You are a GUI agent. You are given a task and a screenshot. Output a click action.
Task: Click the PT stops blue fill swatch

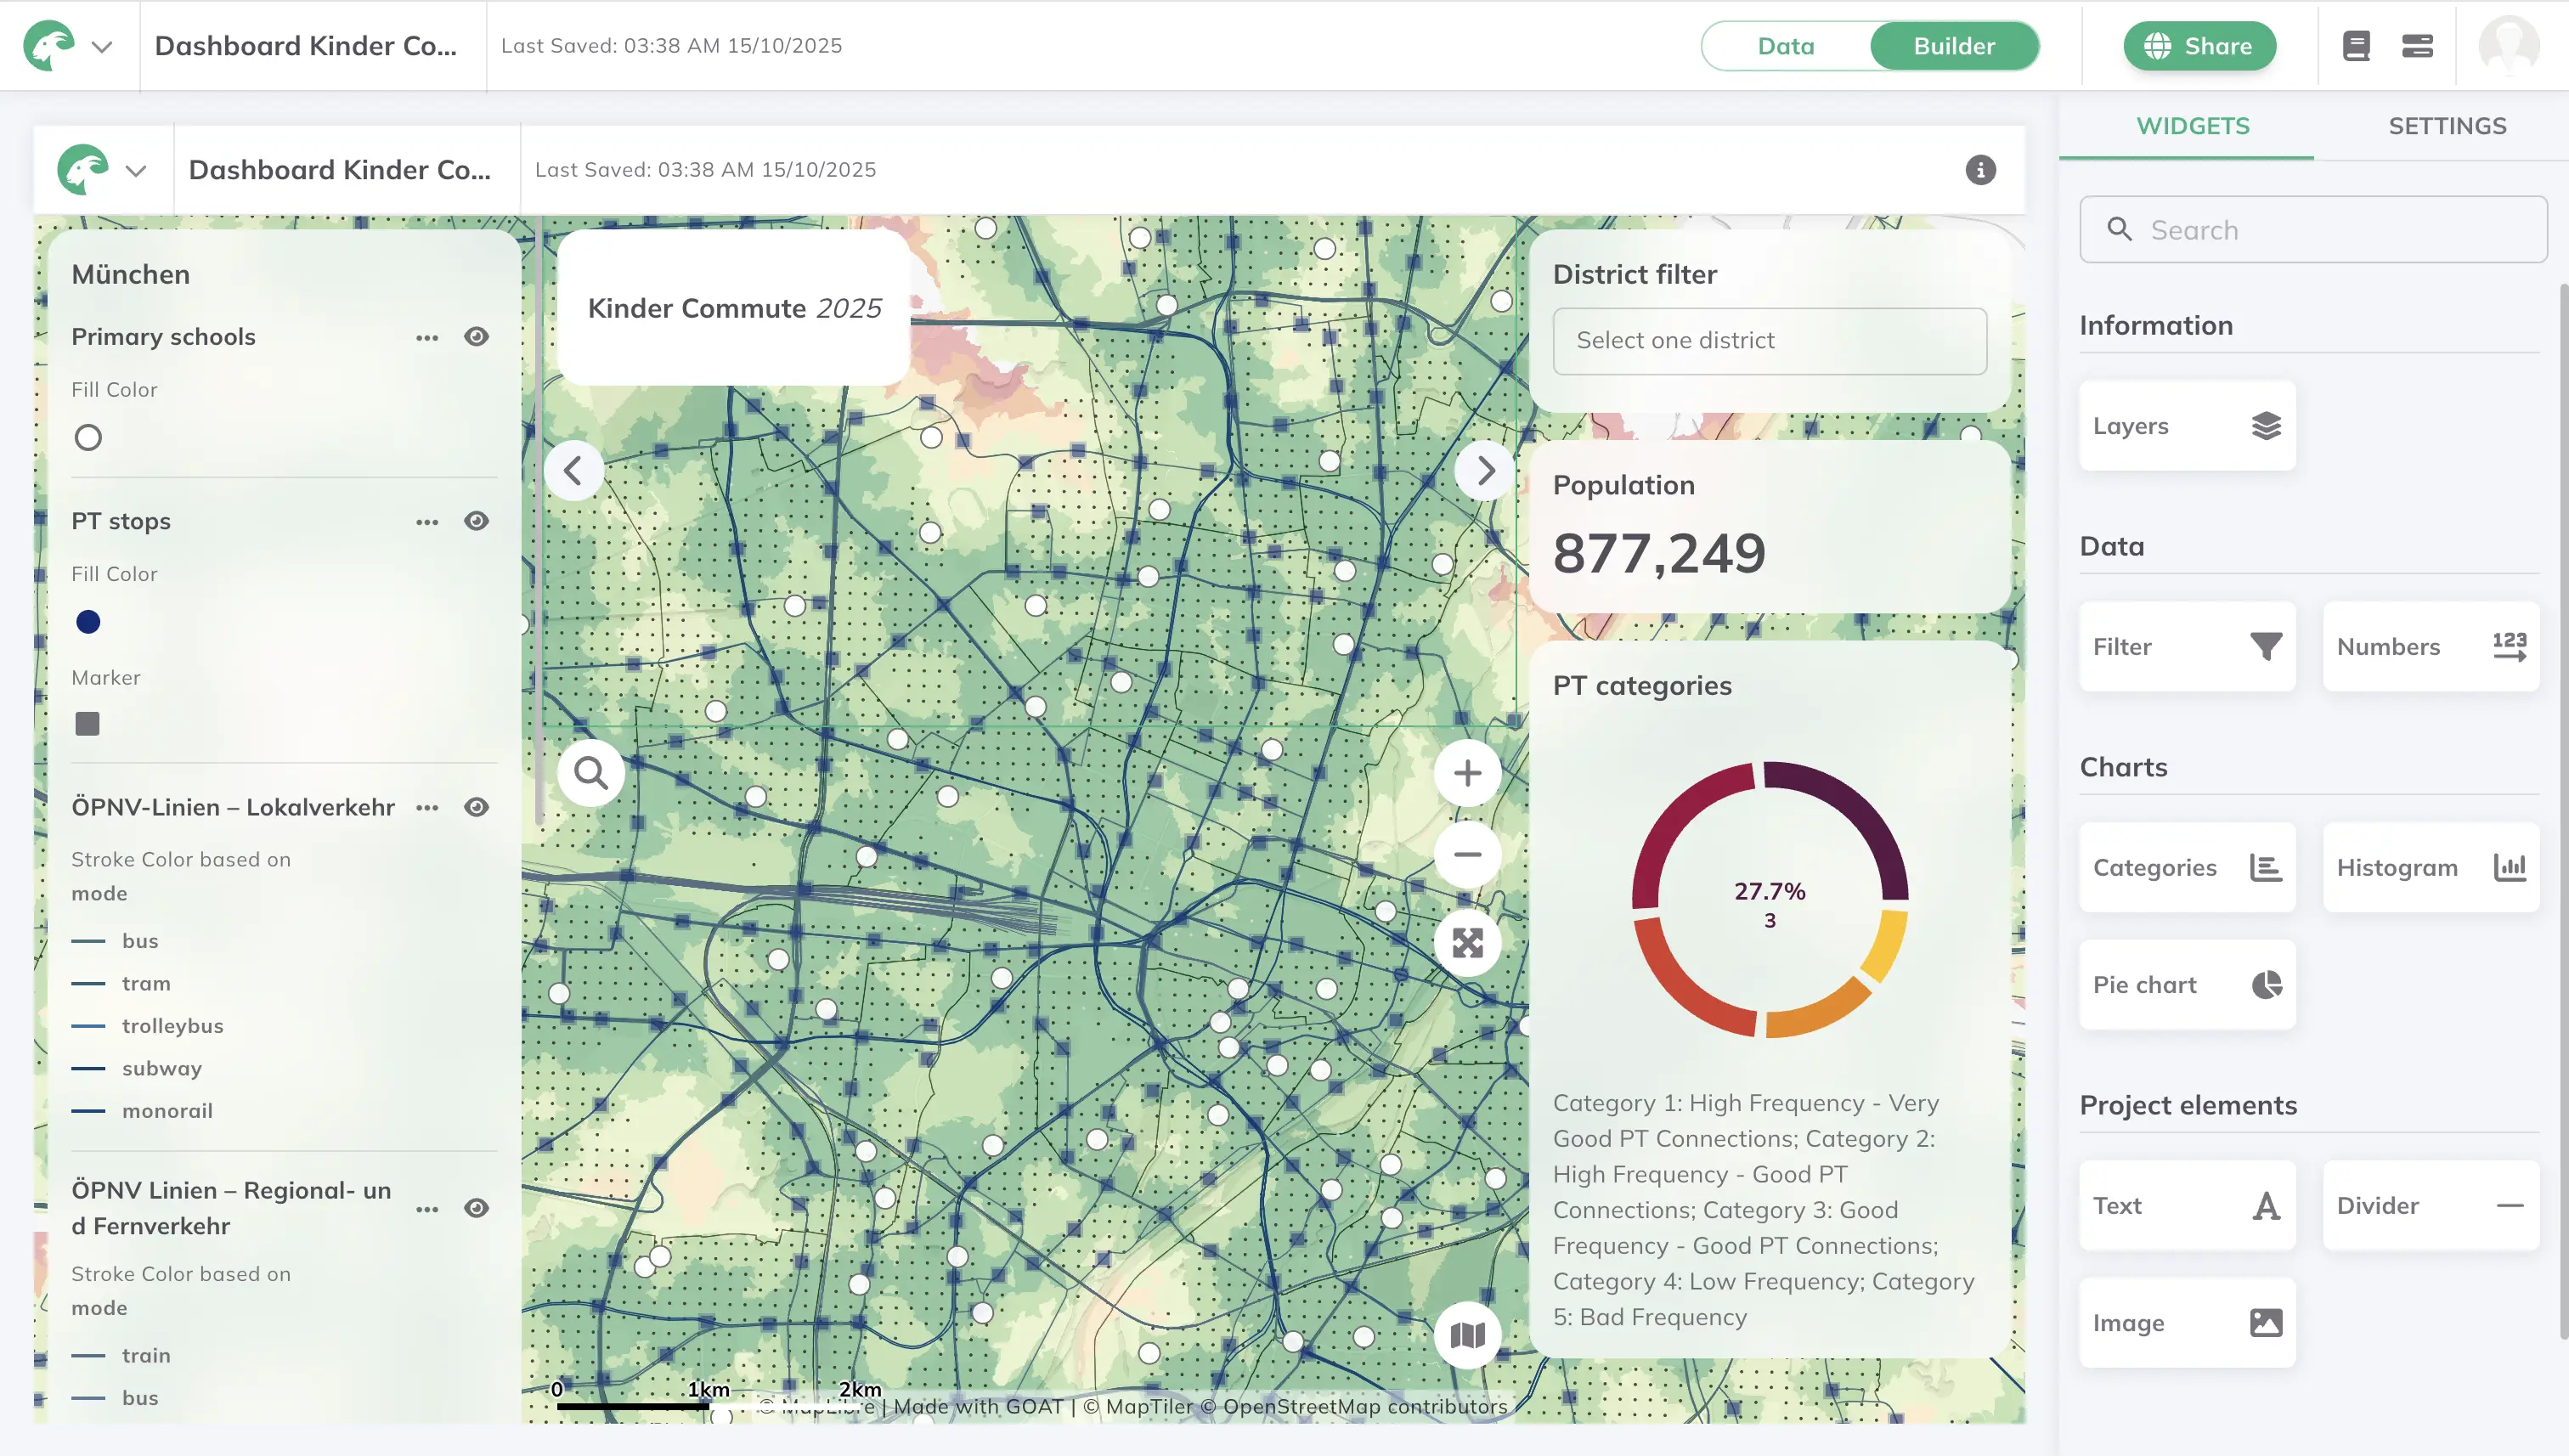[88, 622]
